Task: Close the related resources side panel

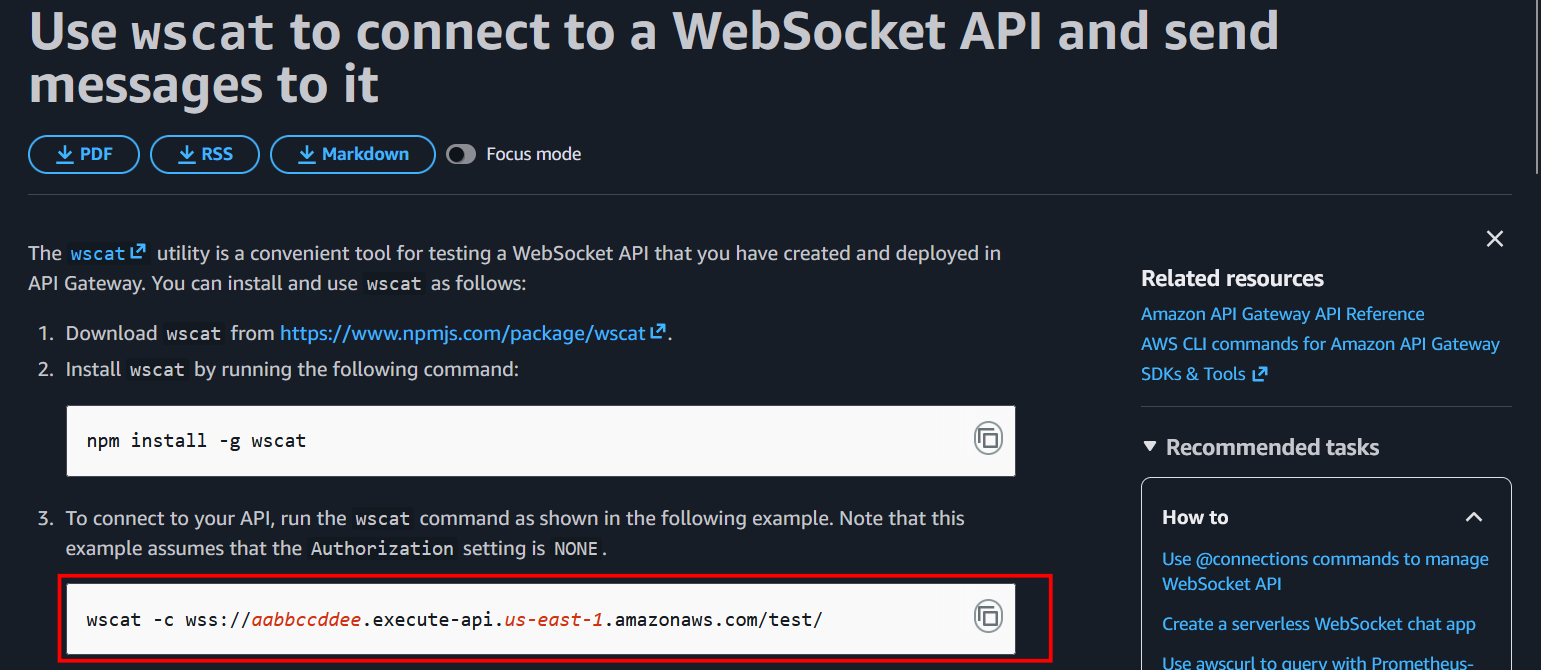Action: tap(1494, 239)
